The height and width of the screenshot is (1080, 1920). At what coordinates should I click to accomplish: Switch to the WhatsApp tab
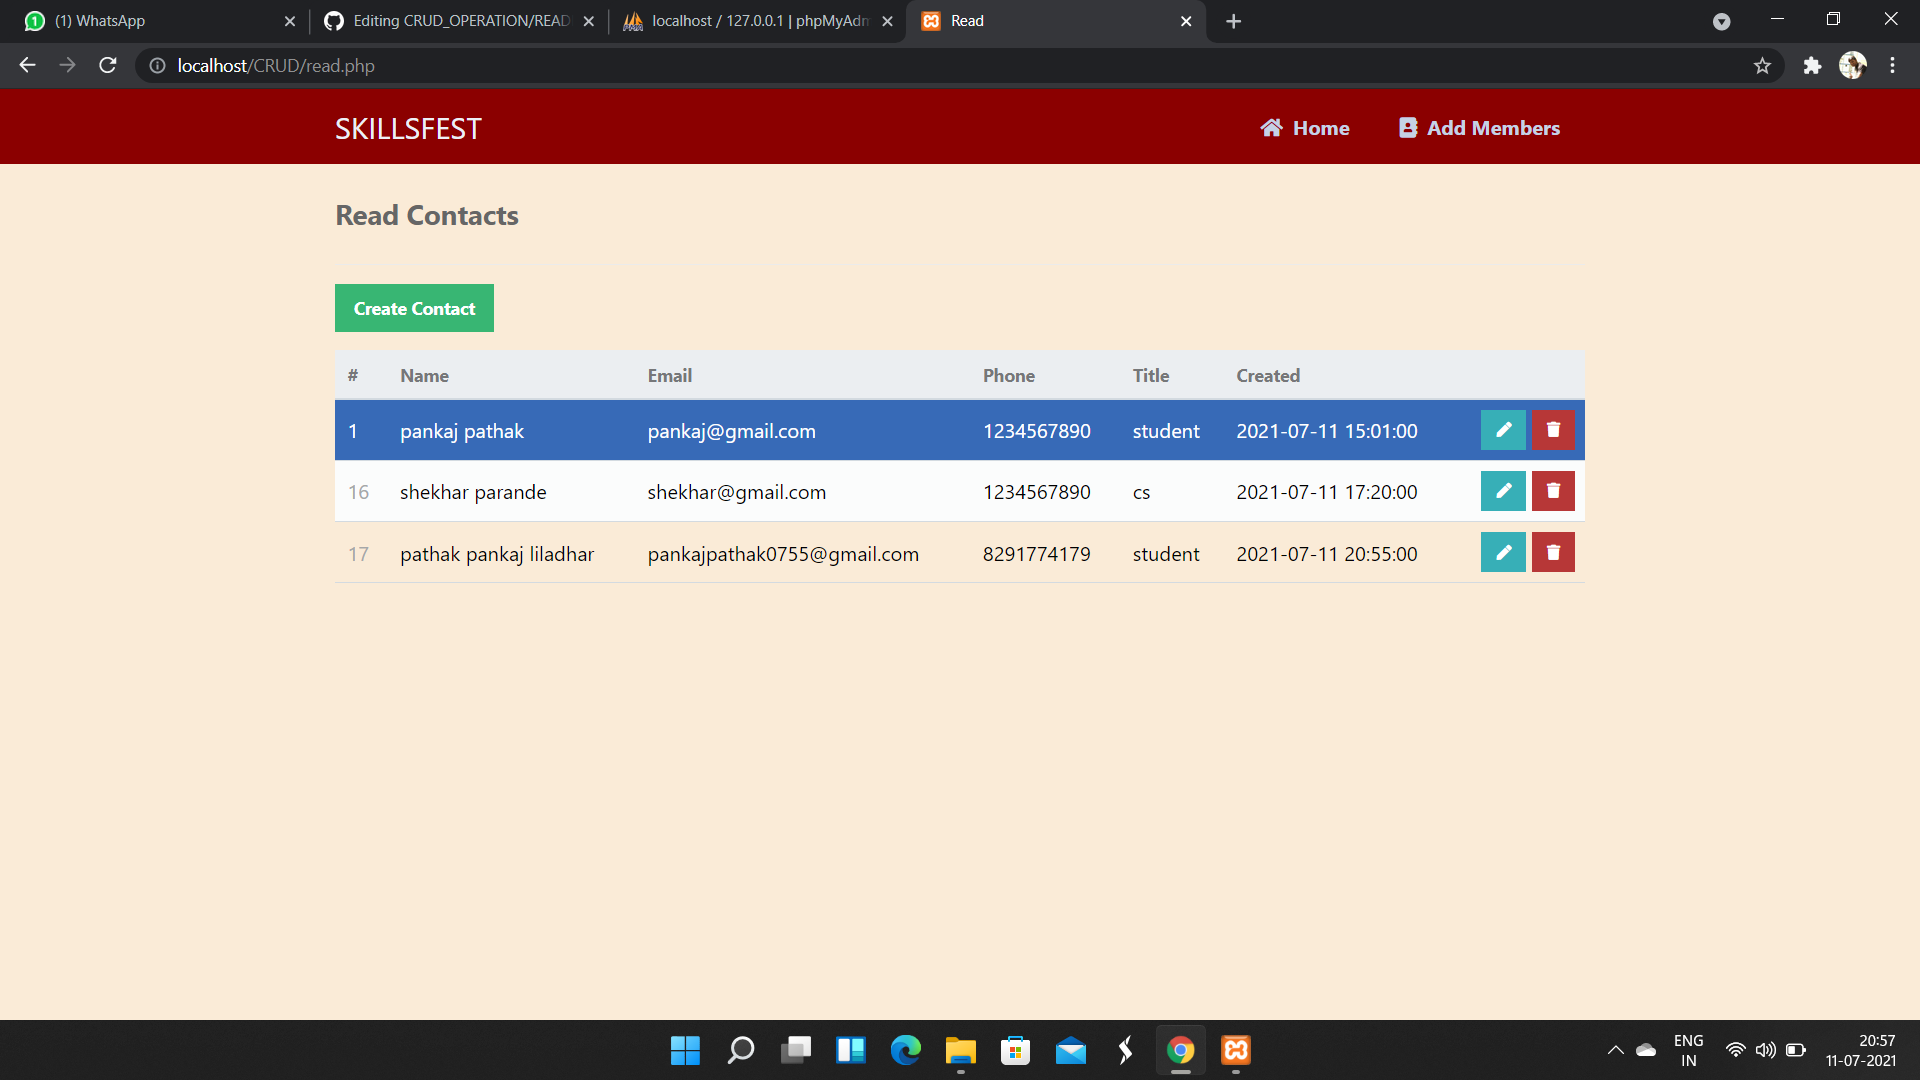coord(150,21)
